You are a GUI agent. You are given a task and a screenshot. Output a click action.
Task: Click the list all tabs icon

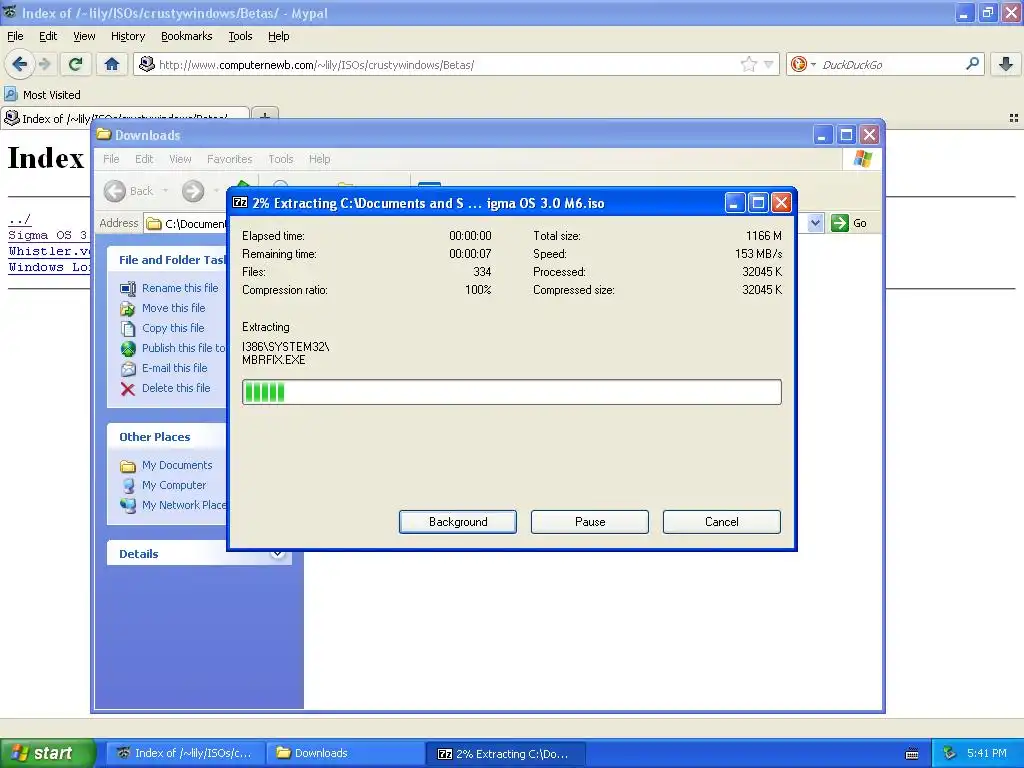pyautogui.click(x=1014, y=118)
